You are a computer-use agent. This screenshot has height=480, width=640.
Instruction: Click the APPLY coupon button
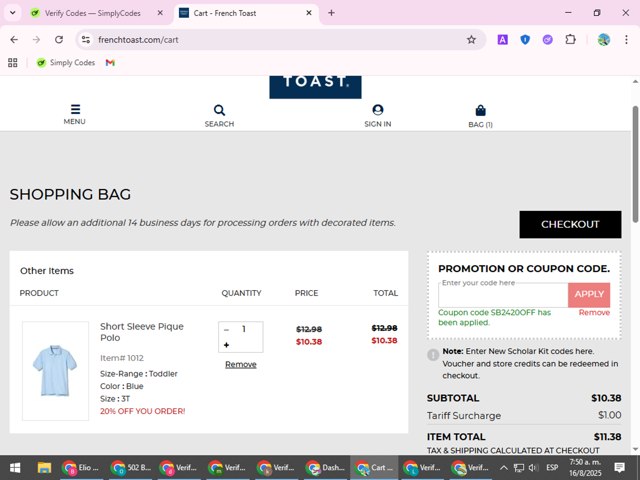[x=589, y=295]
